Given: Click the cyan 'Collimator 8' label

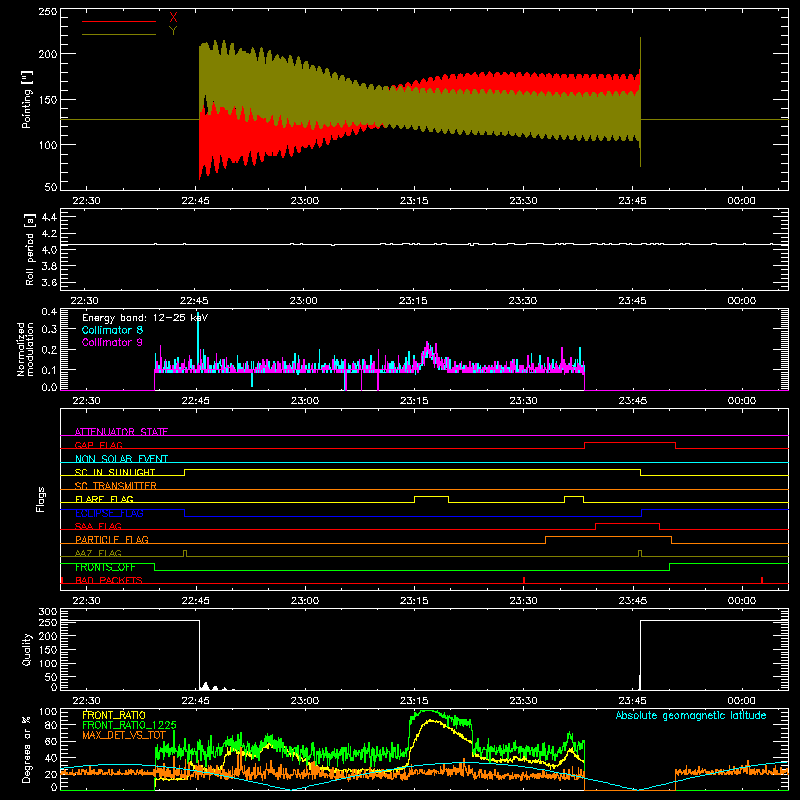Looking at the screenshot, I should (x=112, y=330).
